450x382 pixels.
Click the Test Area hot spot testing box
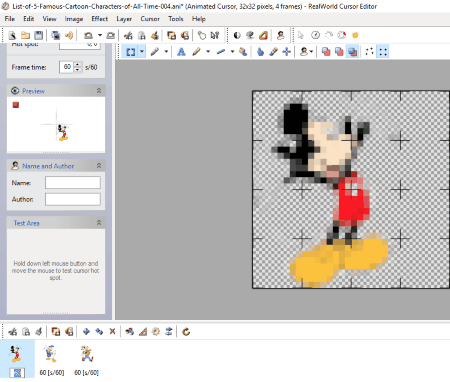tap(56, 271)
